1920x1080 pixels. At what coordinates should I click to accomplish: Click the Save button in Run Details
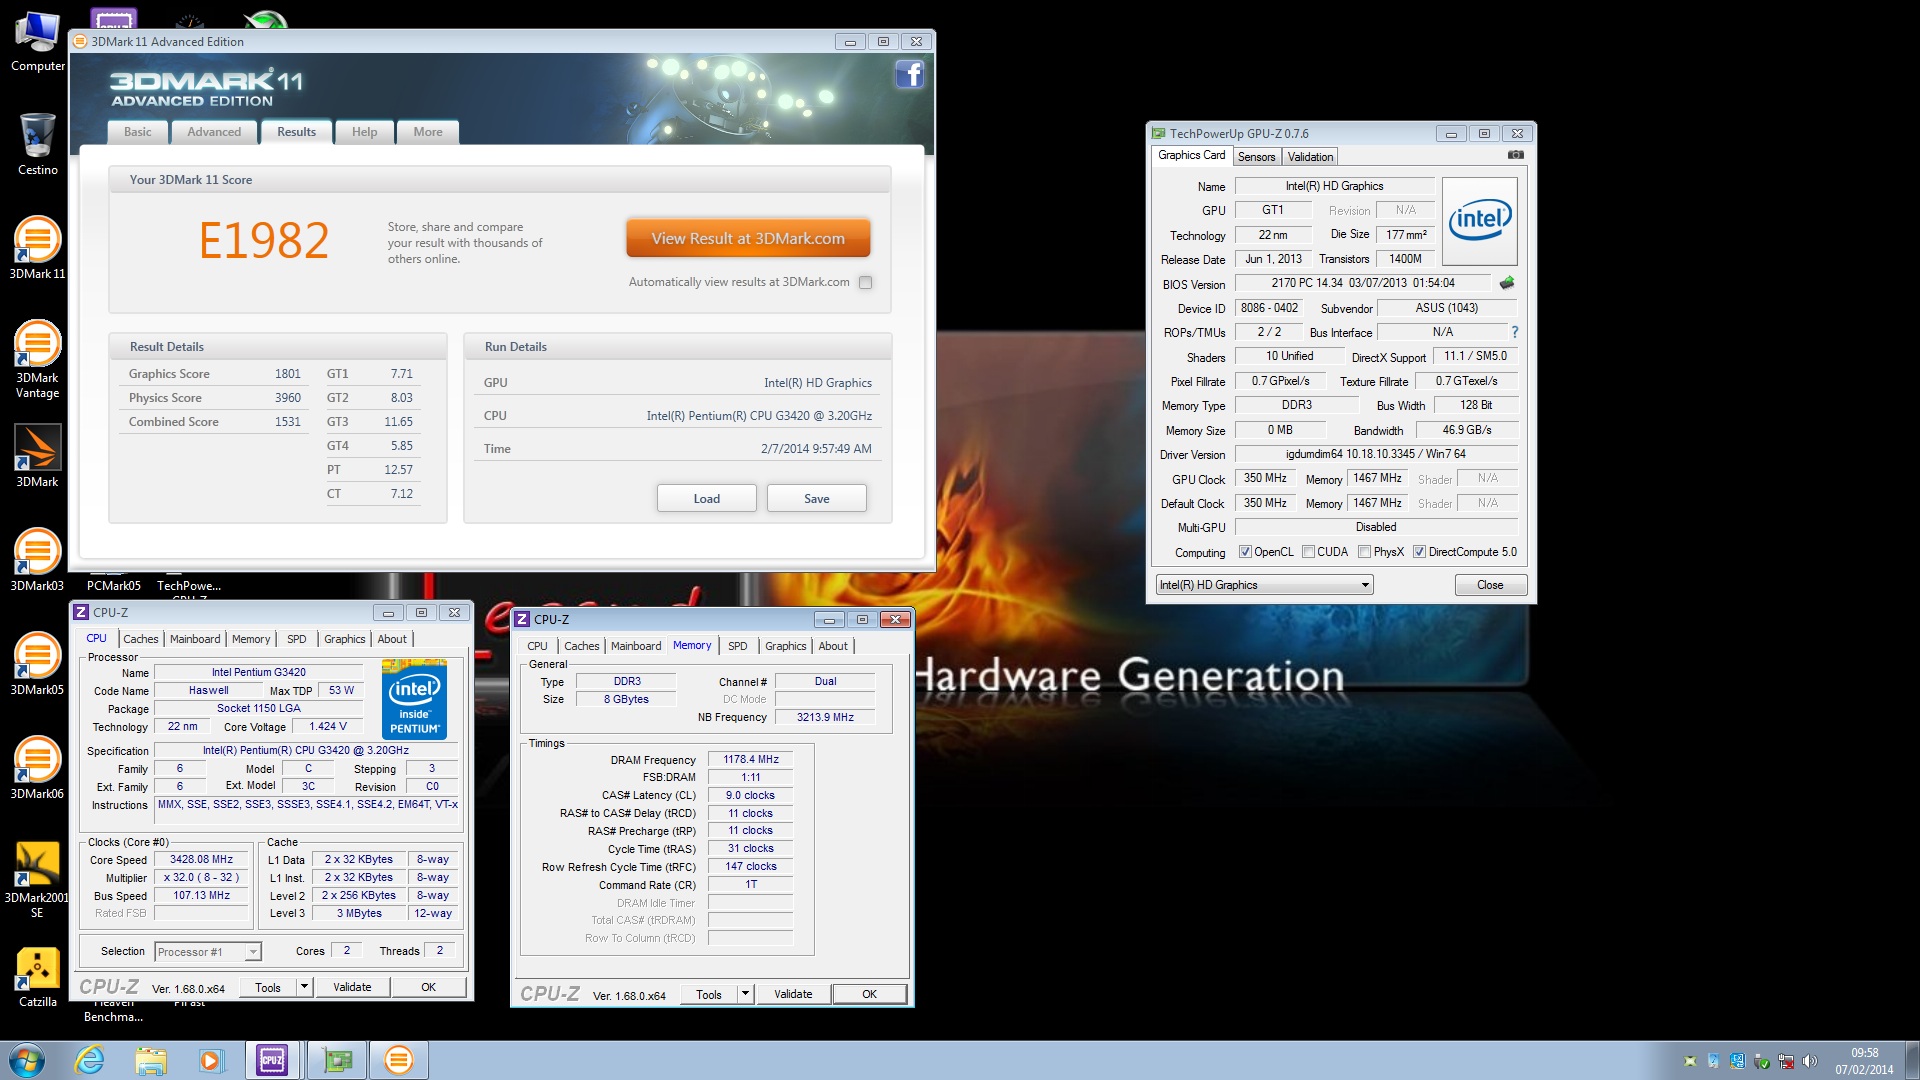(817, 499)
